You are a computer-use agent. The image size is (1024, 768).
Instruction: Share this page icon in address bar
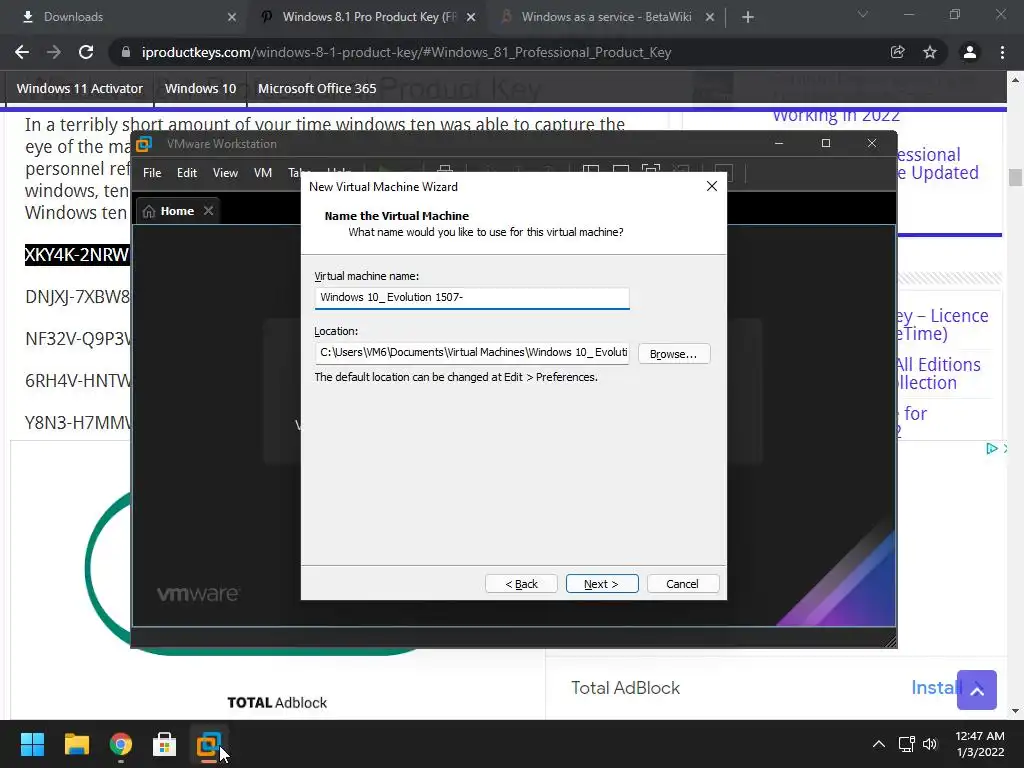coord(898,52)
